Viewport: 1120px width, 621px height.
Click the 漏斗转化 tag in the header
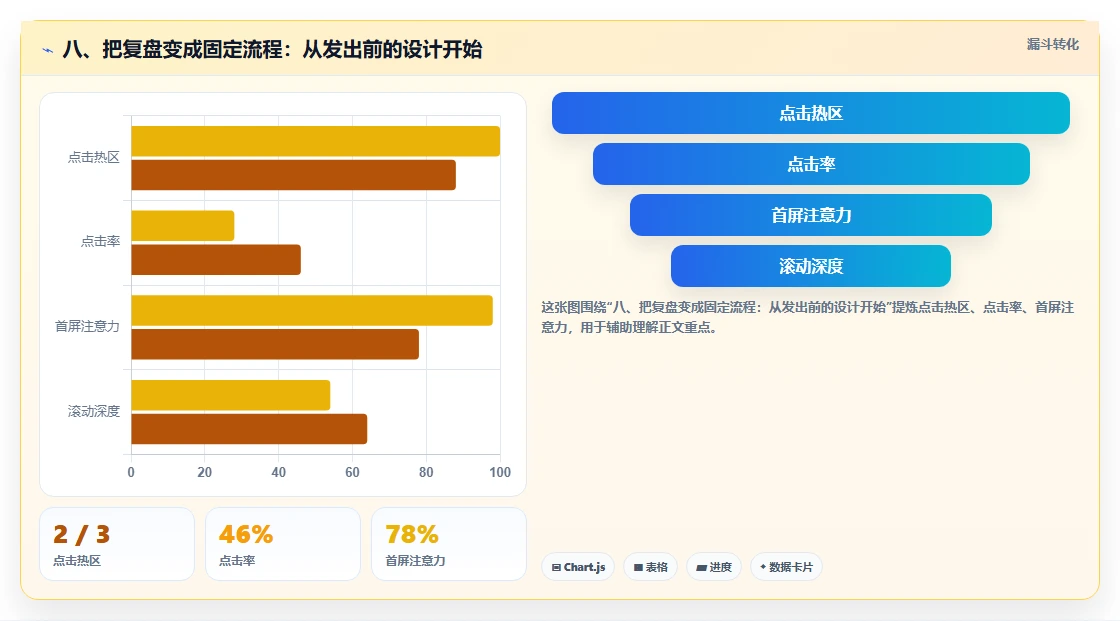tap(1052, 44)
